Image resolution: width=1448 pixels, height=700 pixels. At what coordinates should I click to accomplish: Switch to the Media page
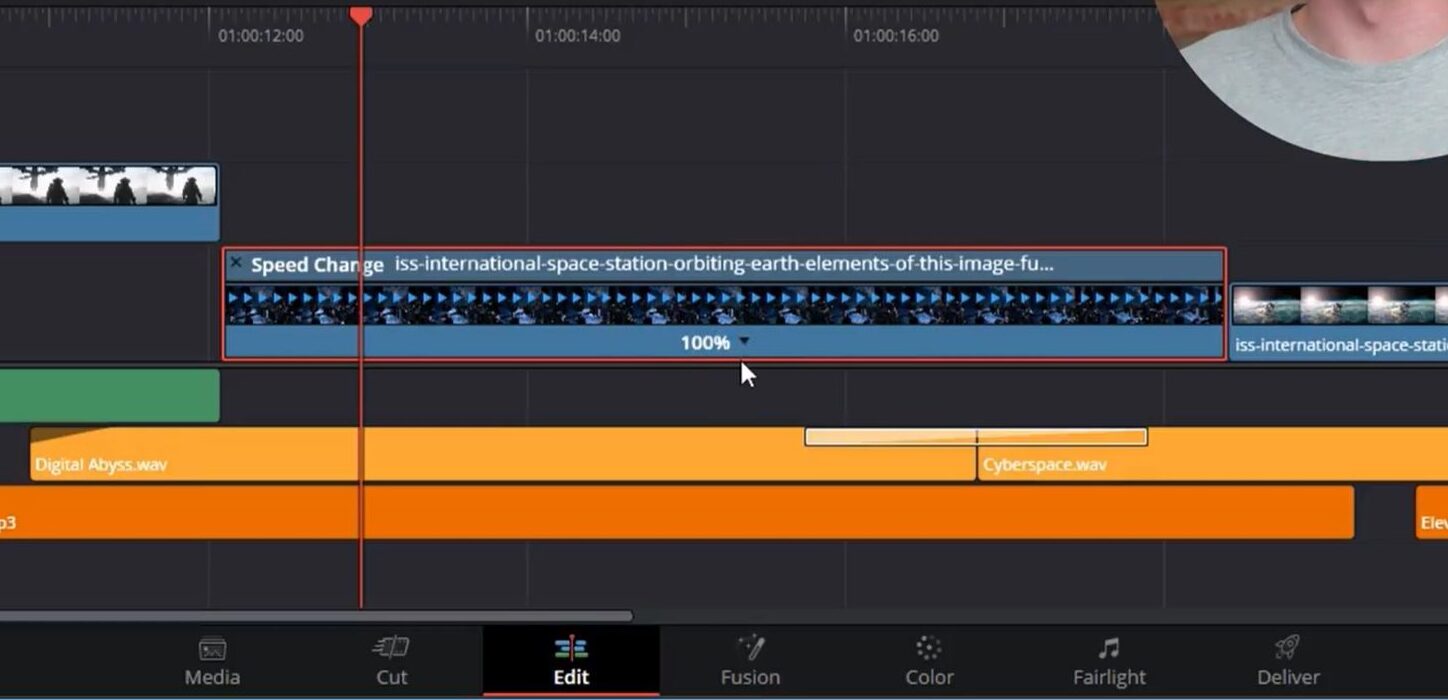[211, 660]
